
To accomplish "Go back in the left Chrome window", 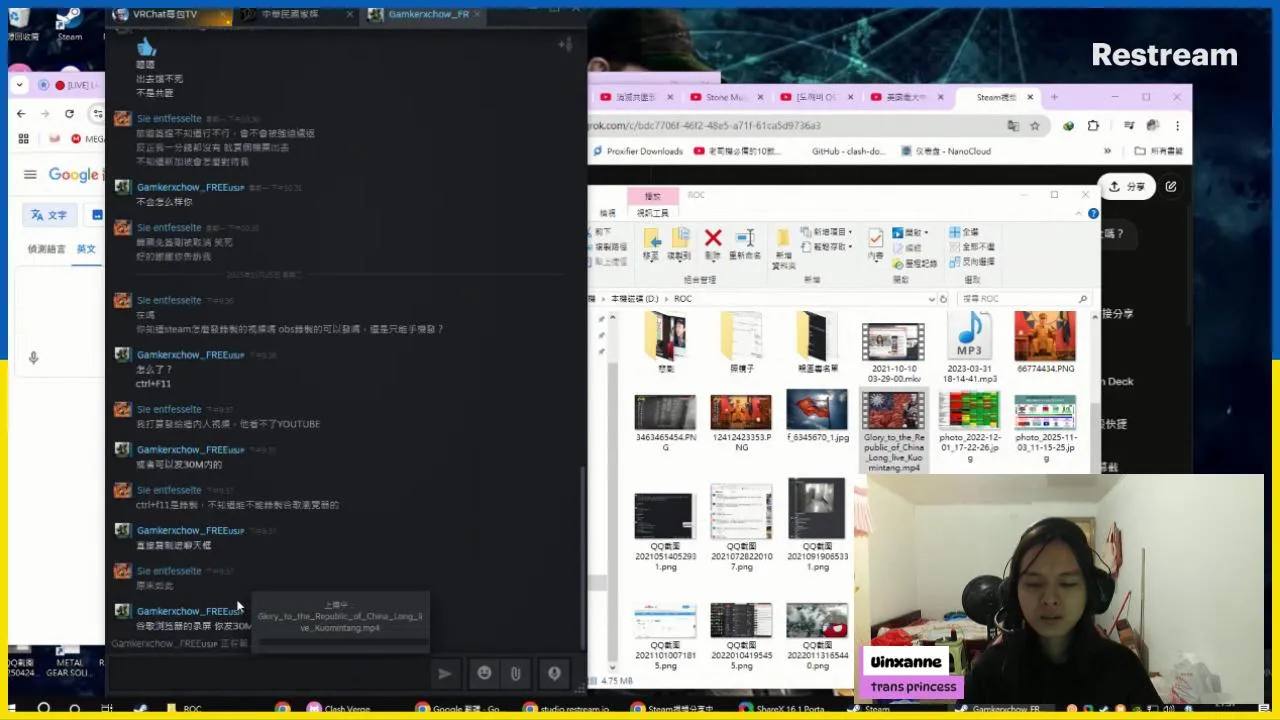I will (x=21, y=114).
